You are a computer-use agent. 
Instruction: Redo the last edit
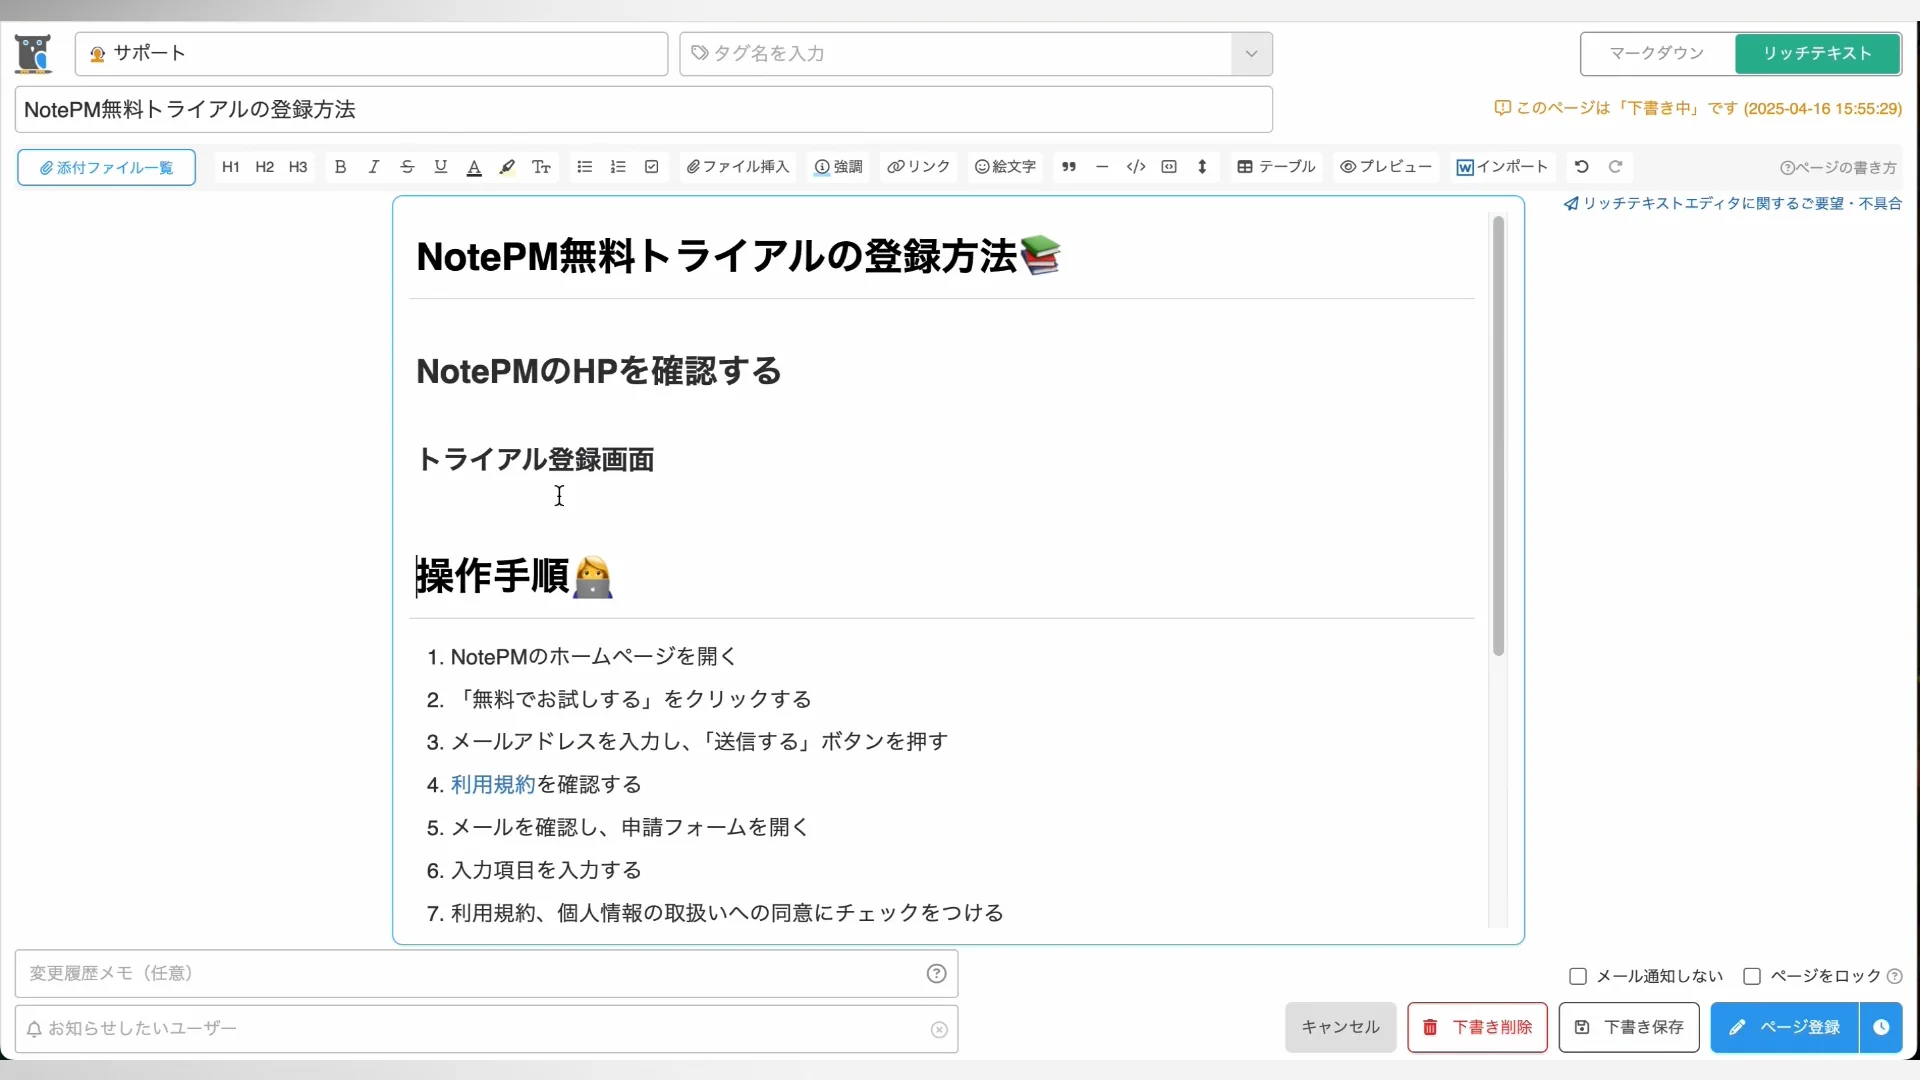click(x=1615, y=167)
